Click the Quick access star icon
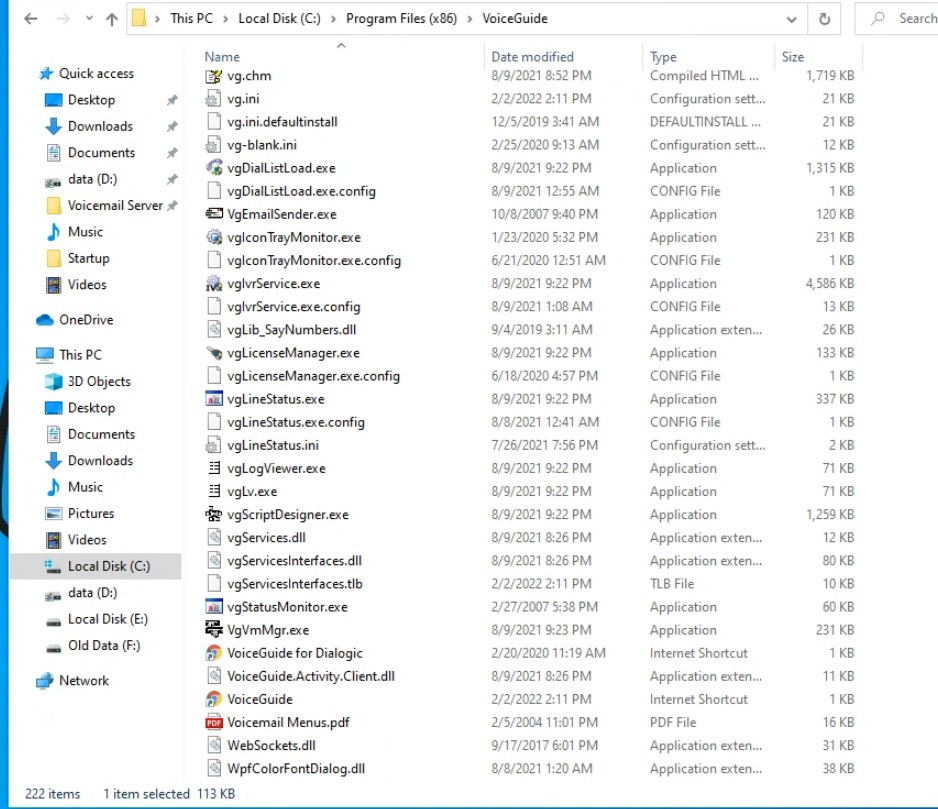 point(45,74)
